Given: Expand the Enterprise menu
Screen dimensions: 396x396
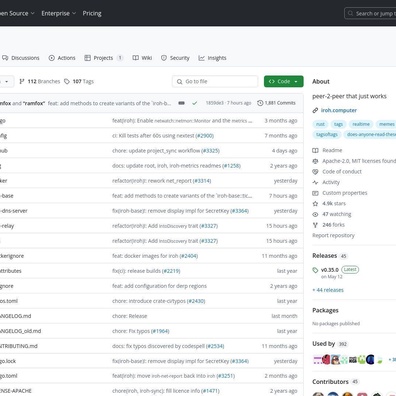Looking at the screenshot, I should [x=59, y=13].
